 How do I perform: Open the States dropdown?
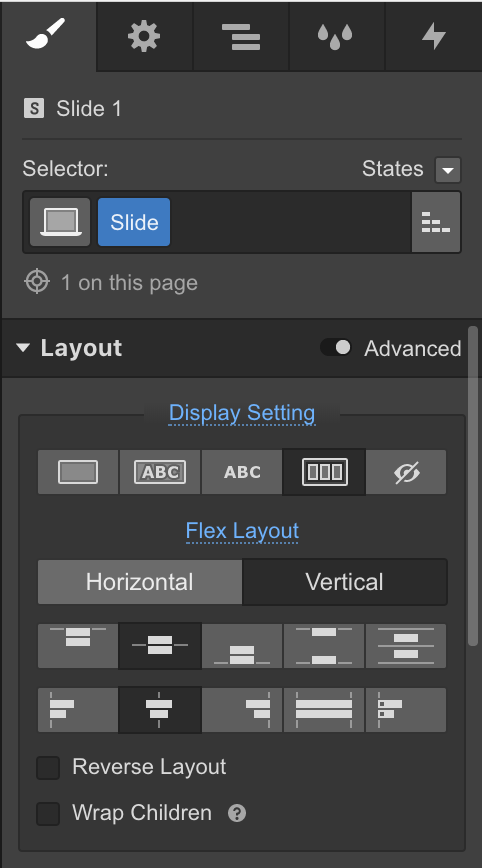(x=448, y=169)
